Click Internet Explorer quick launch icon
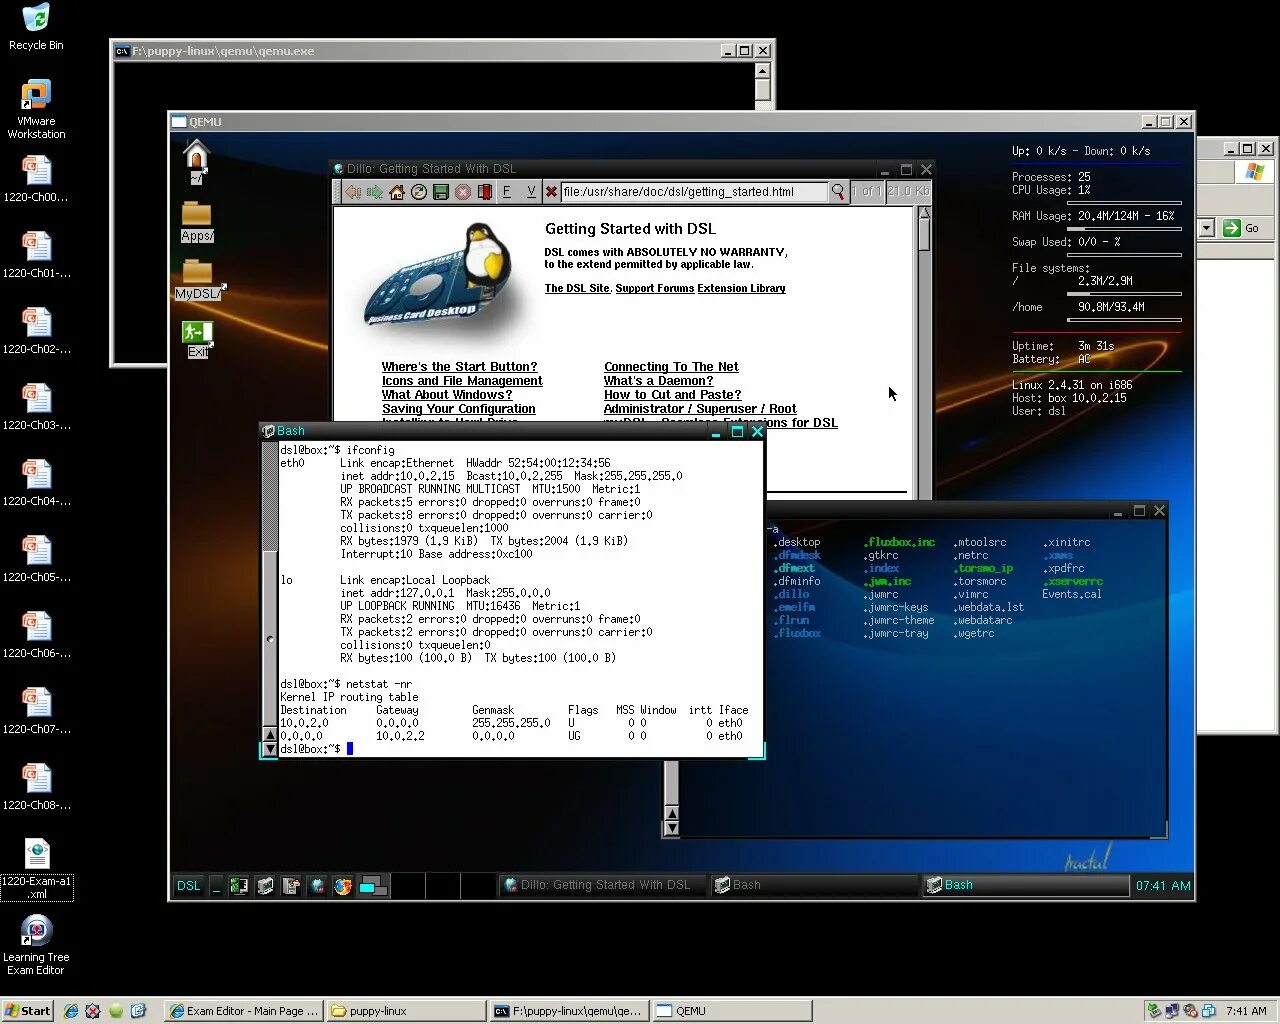 [71, 1011]
